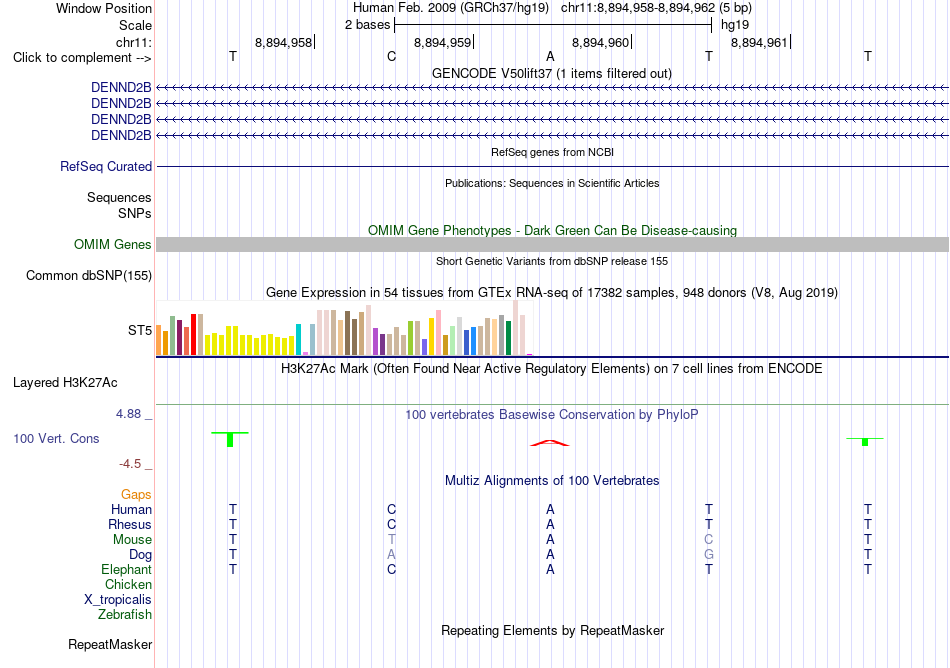Image resolution: width=950 pixels, height=668 pixels.
Task: Click the Layered H3K27Ac track label
Action: point(65,383)
